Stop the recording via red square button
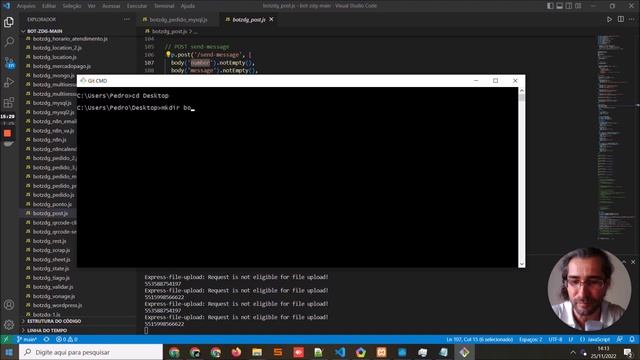The height and width of the screenshot is (360, 640). 7,133
